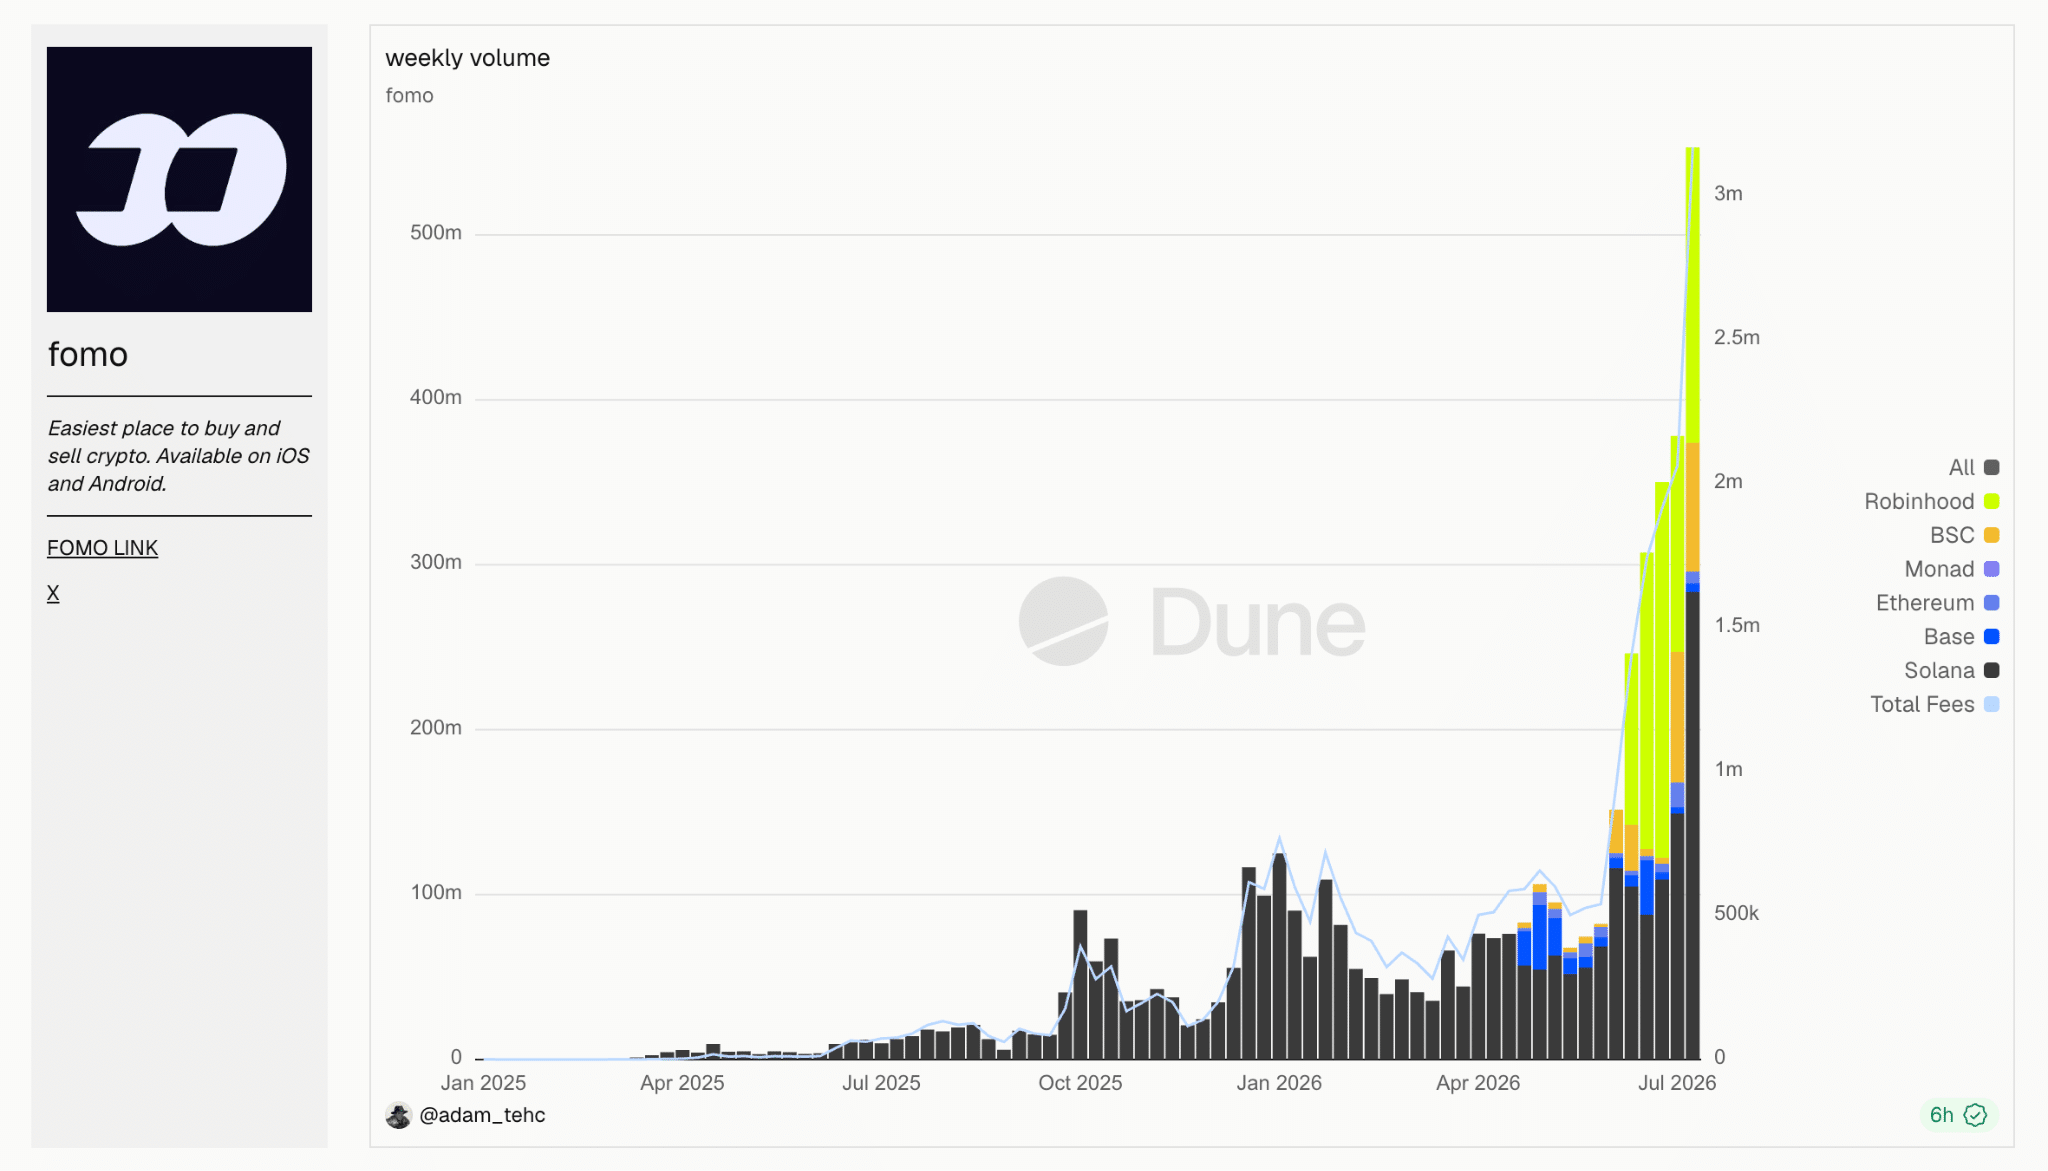
Task: Toggle the BSC orange legend swatch
Action: pyautogui.click(x=1991, y=535)
